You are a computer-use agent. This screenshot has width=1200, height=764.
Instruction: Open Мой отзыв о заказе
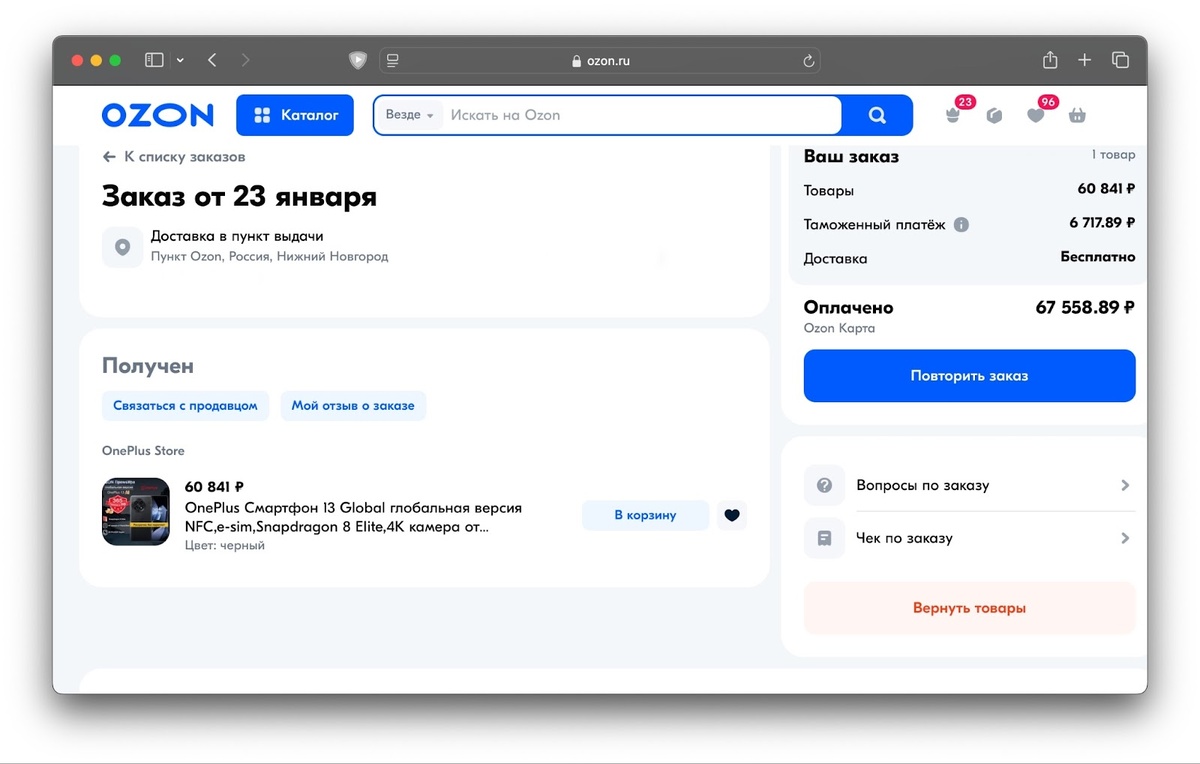353,406
